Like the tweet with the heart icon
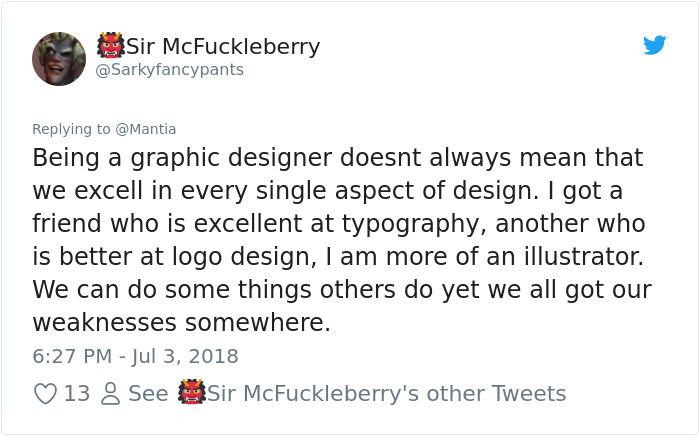 point(46,394)
